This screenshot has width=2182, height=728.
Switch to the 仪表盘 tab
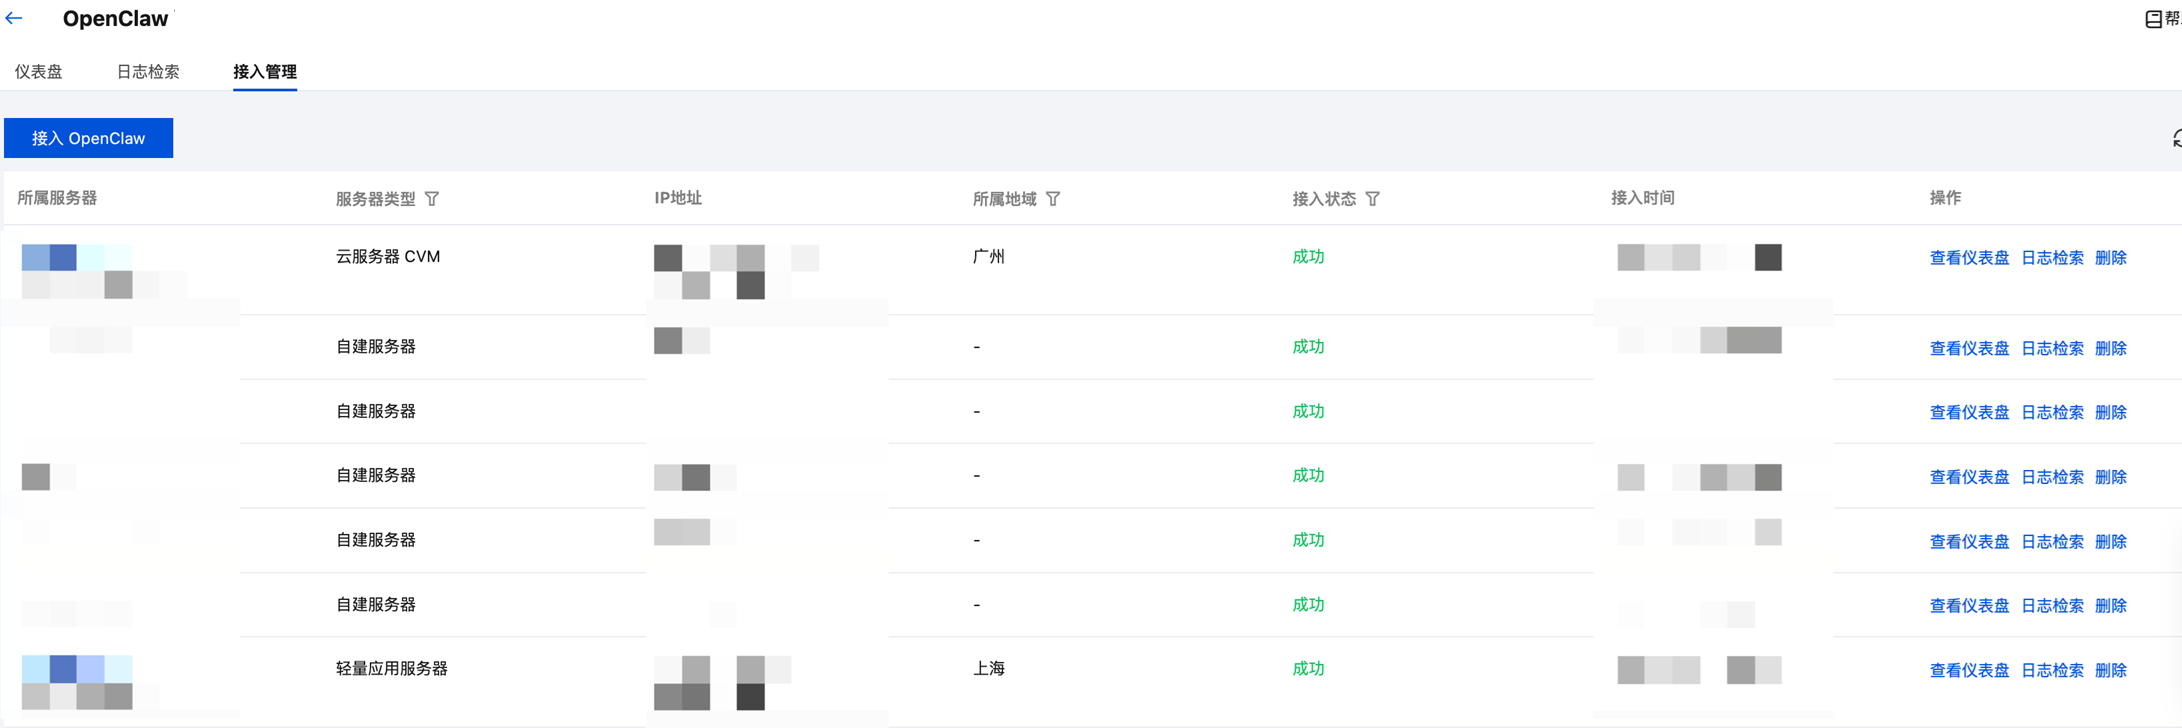click(39, 72)
